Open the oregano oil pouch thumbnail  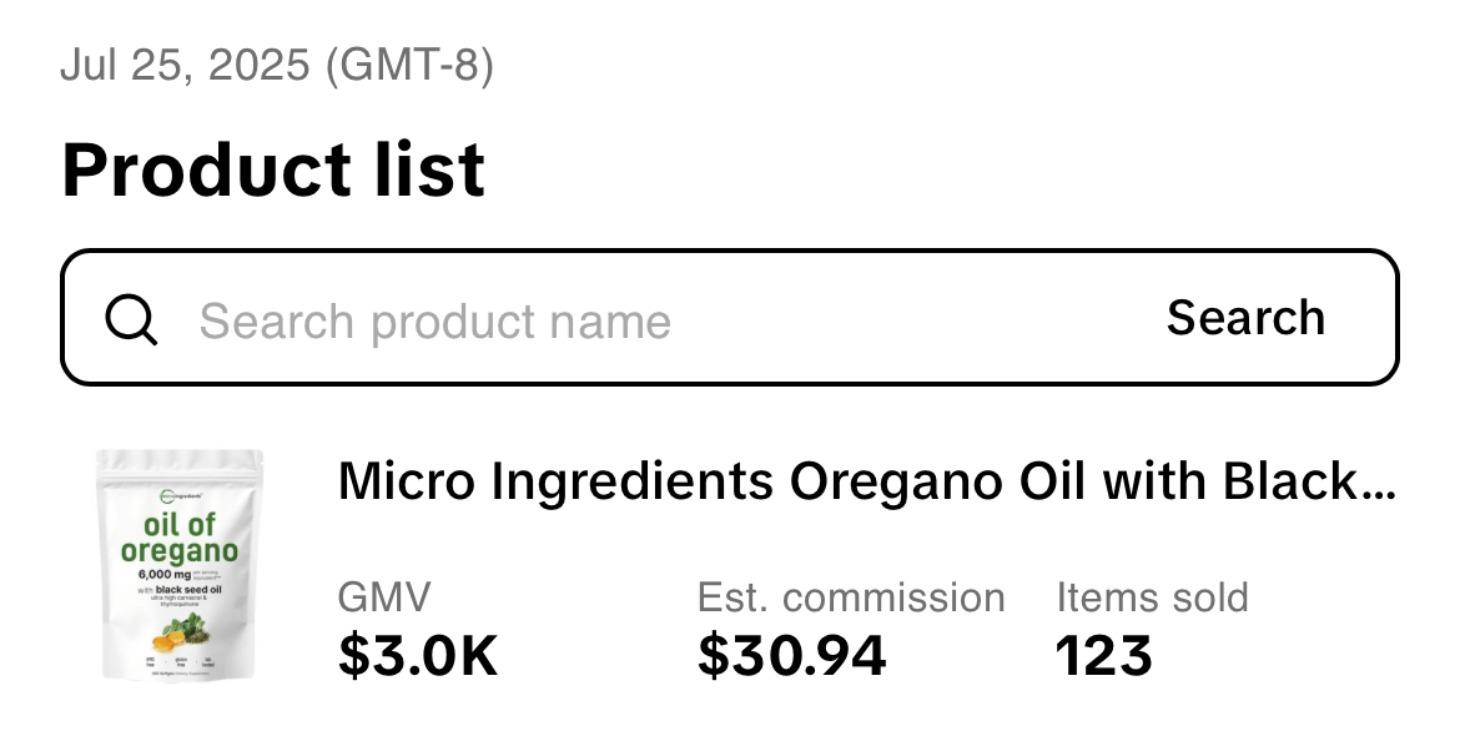tap(180, 565)
